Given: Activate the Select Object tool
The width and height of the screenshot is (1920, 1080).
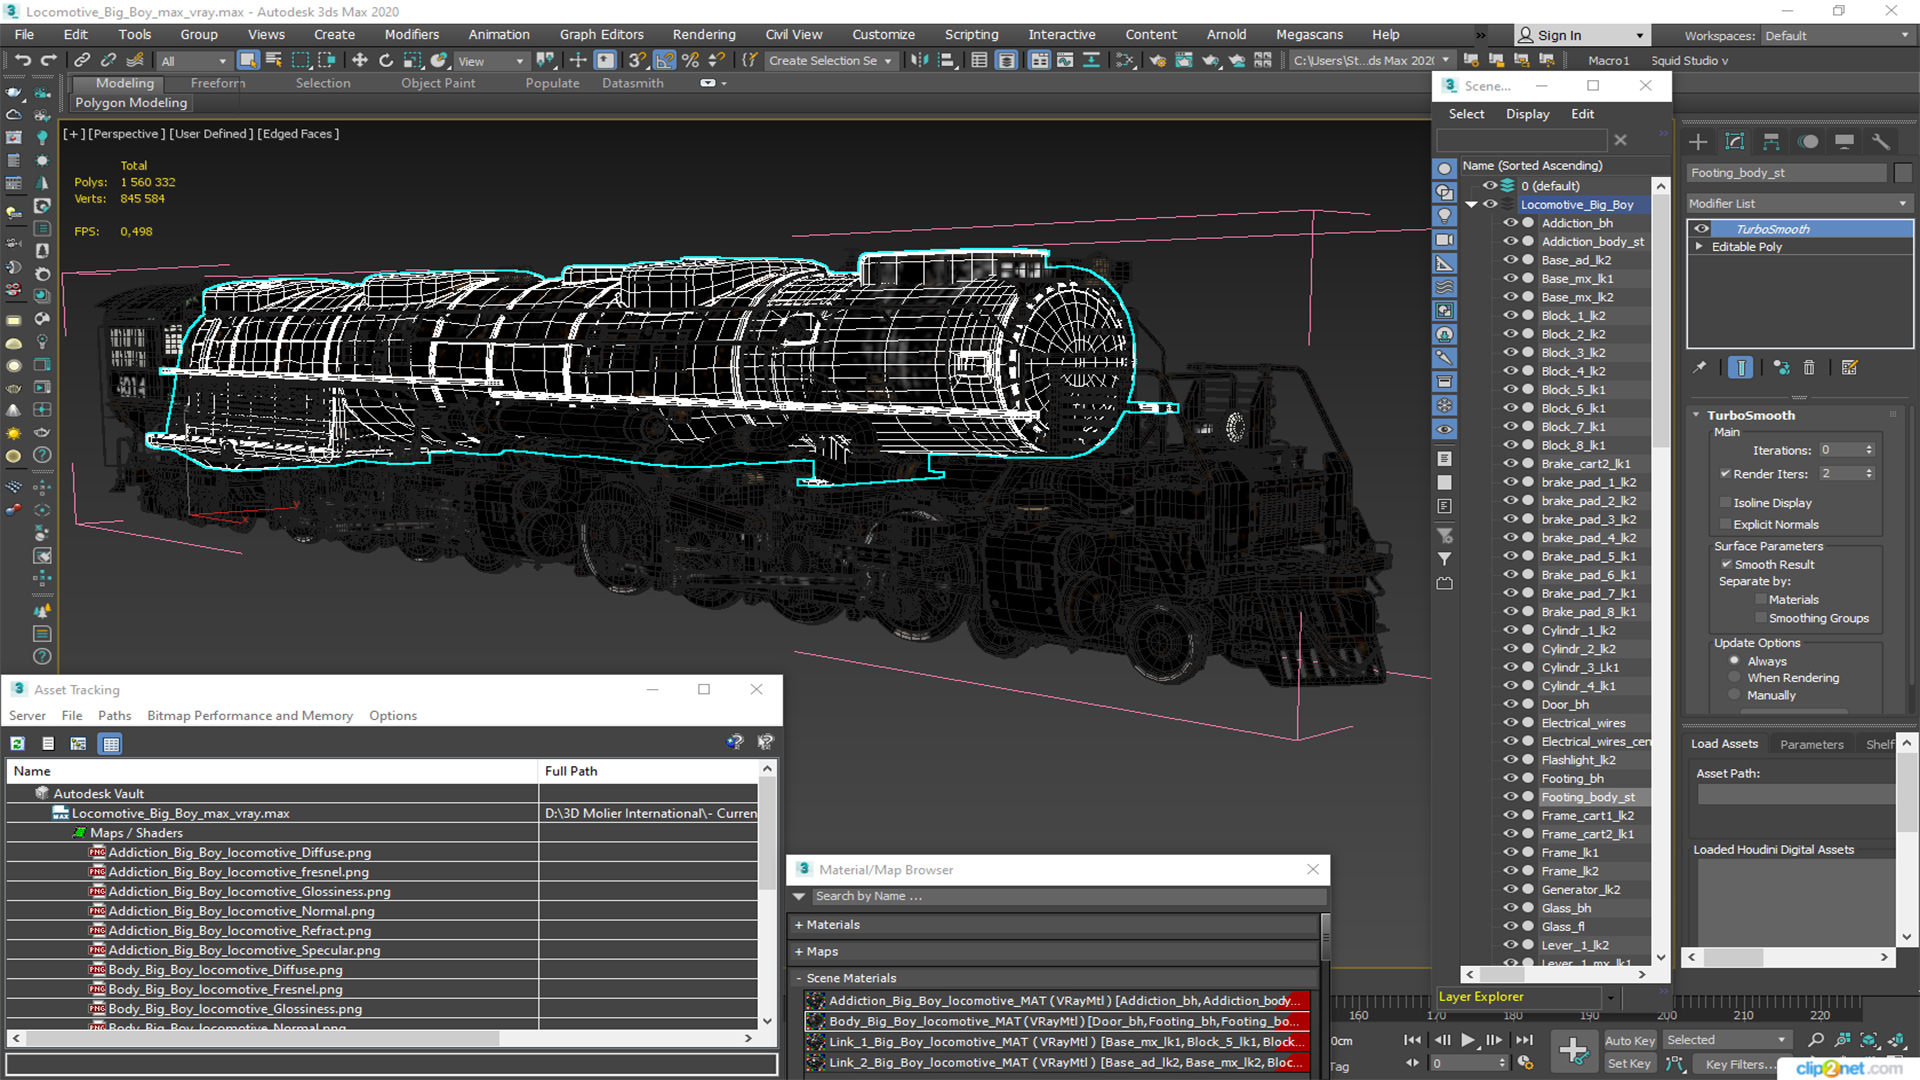Looking at the screenshot, I should [248, 60].
